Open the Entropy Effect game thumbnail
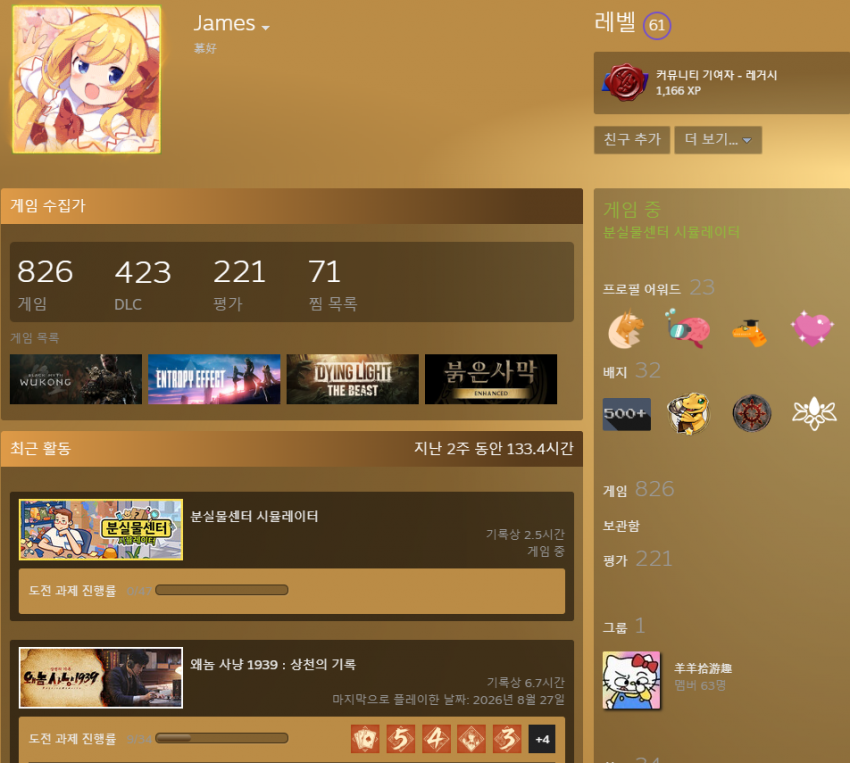 (214, 379)
